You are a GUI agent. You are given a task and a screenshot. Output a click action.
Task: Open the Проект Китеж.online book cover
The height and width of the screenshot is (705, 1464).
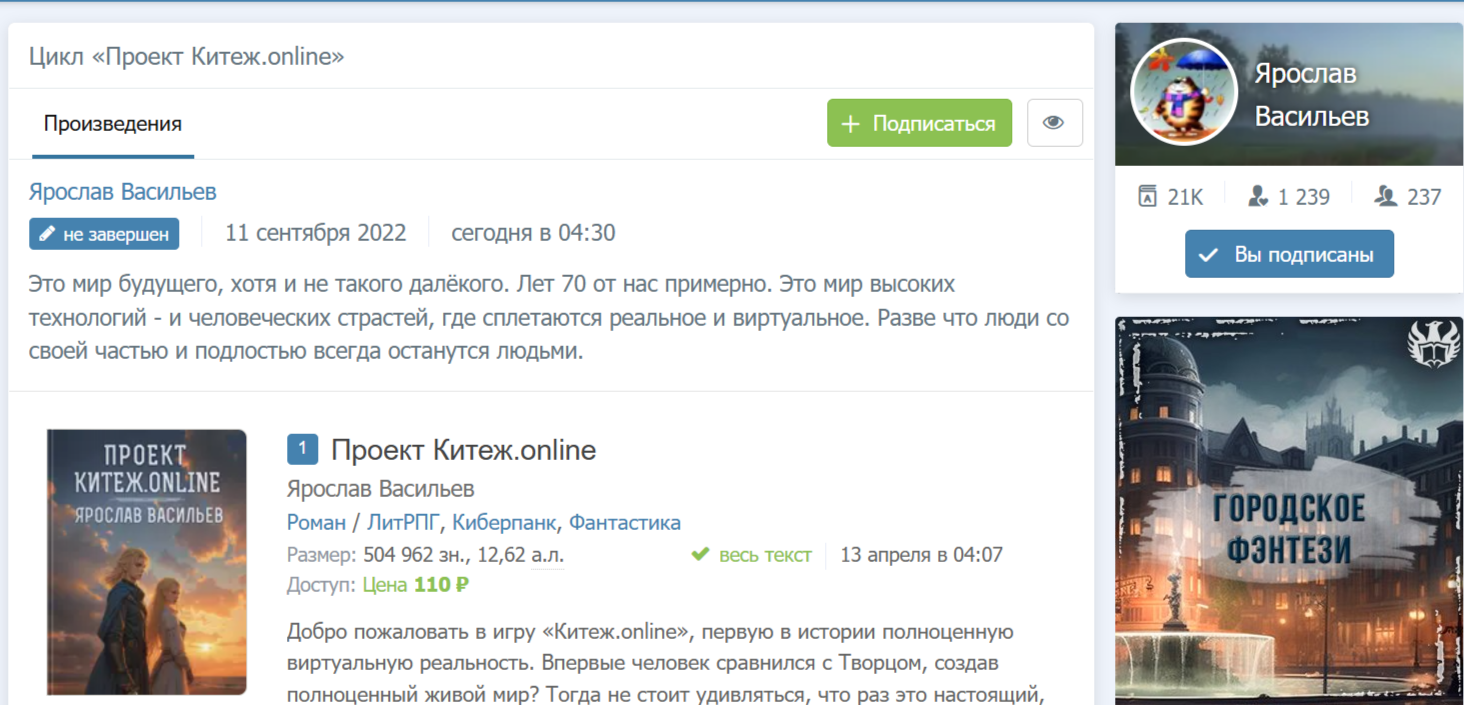[146, 561]
